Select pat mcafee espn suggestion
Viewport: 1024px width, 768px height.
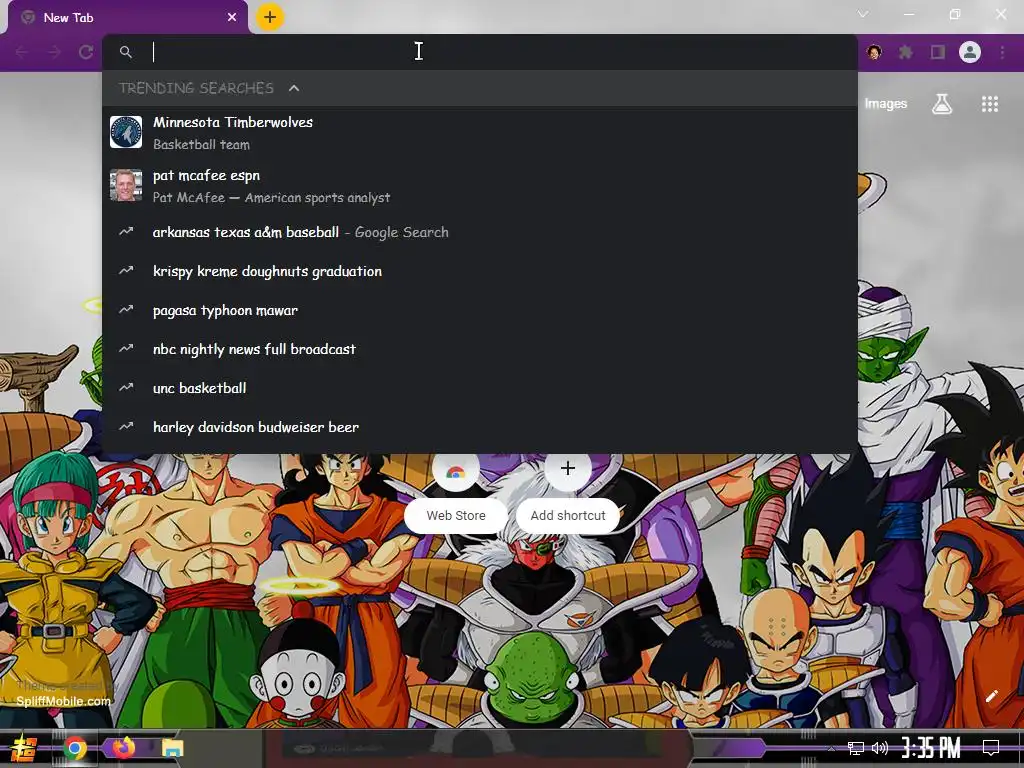pos(479,186)
